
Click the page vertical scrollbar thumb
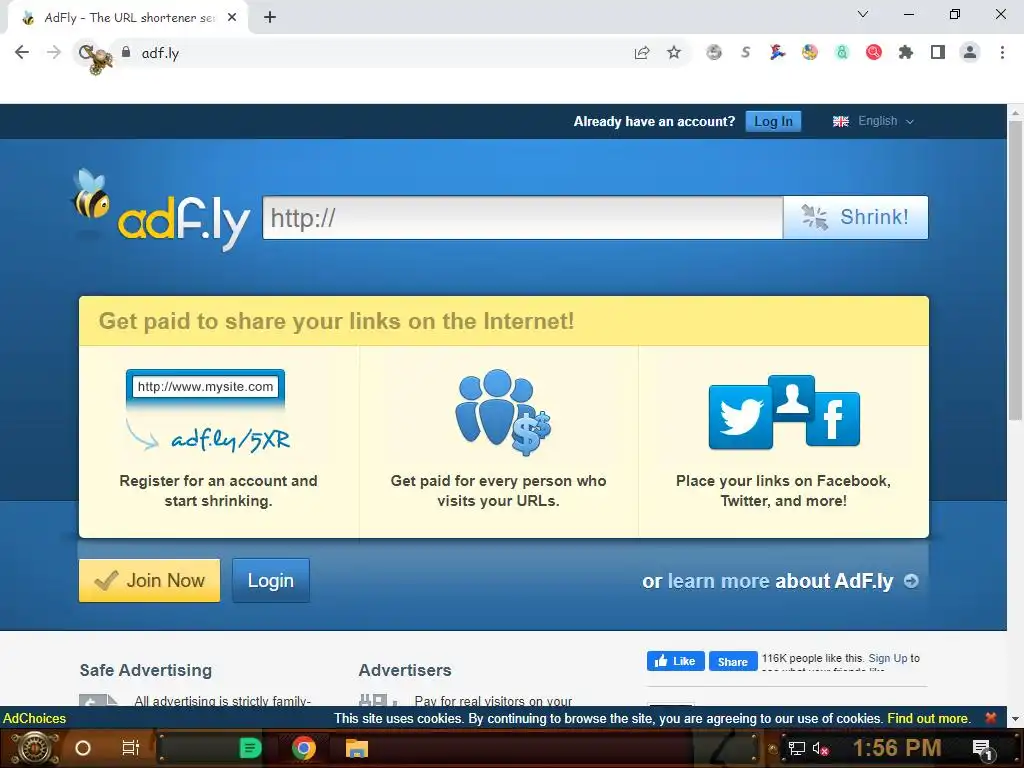(1015, 269)
